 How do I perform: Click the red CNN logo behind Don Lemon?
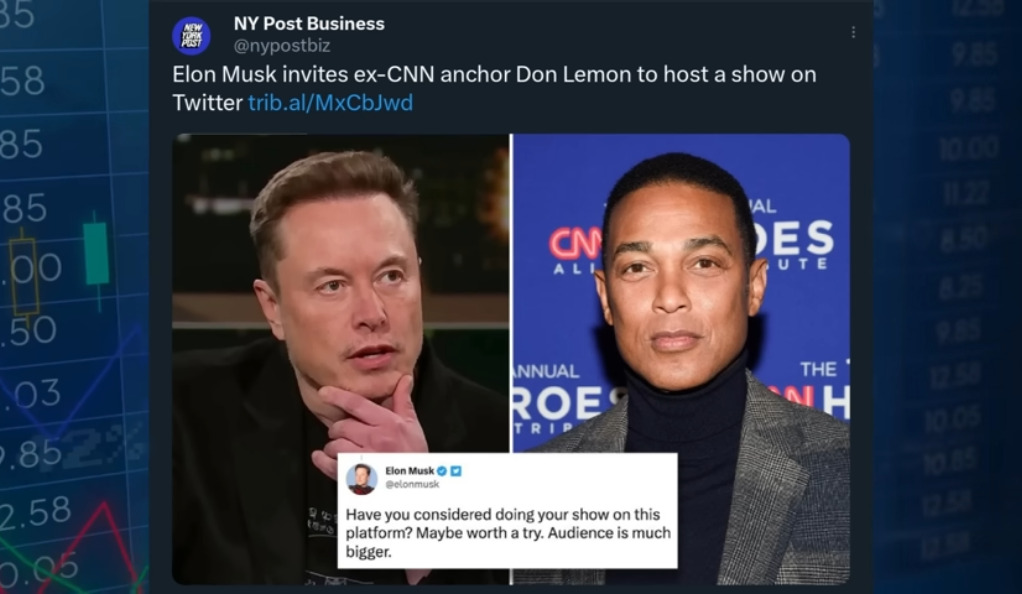point(576,245)
